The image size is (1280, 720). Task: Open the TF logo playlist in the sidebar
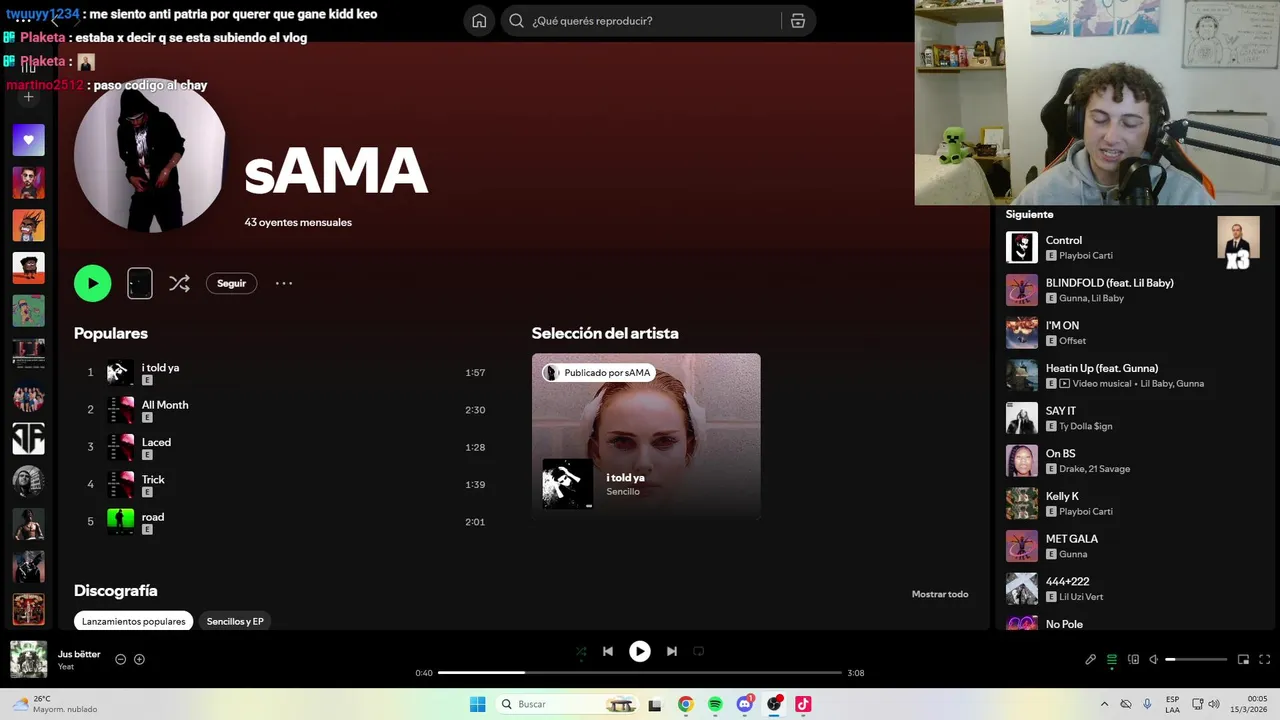pyautogui.click(x=28, y=438)
